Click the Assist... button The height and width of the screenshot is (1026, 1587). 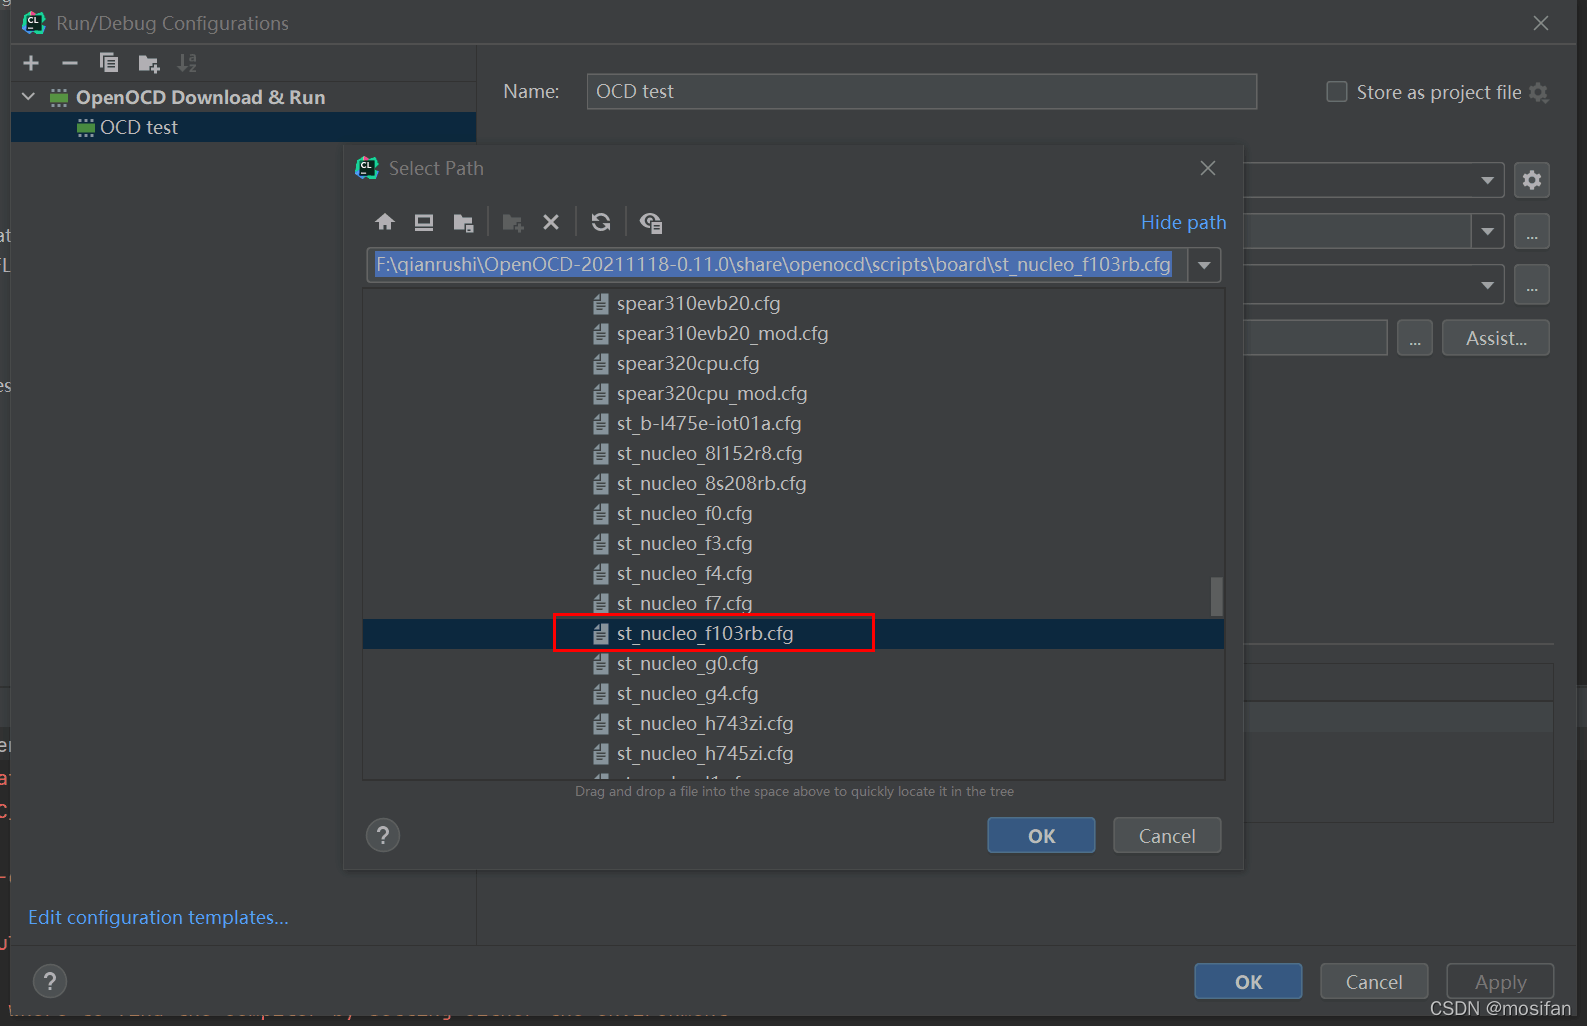tap(1496, 338)
